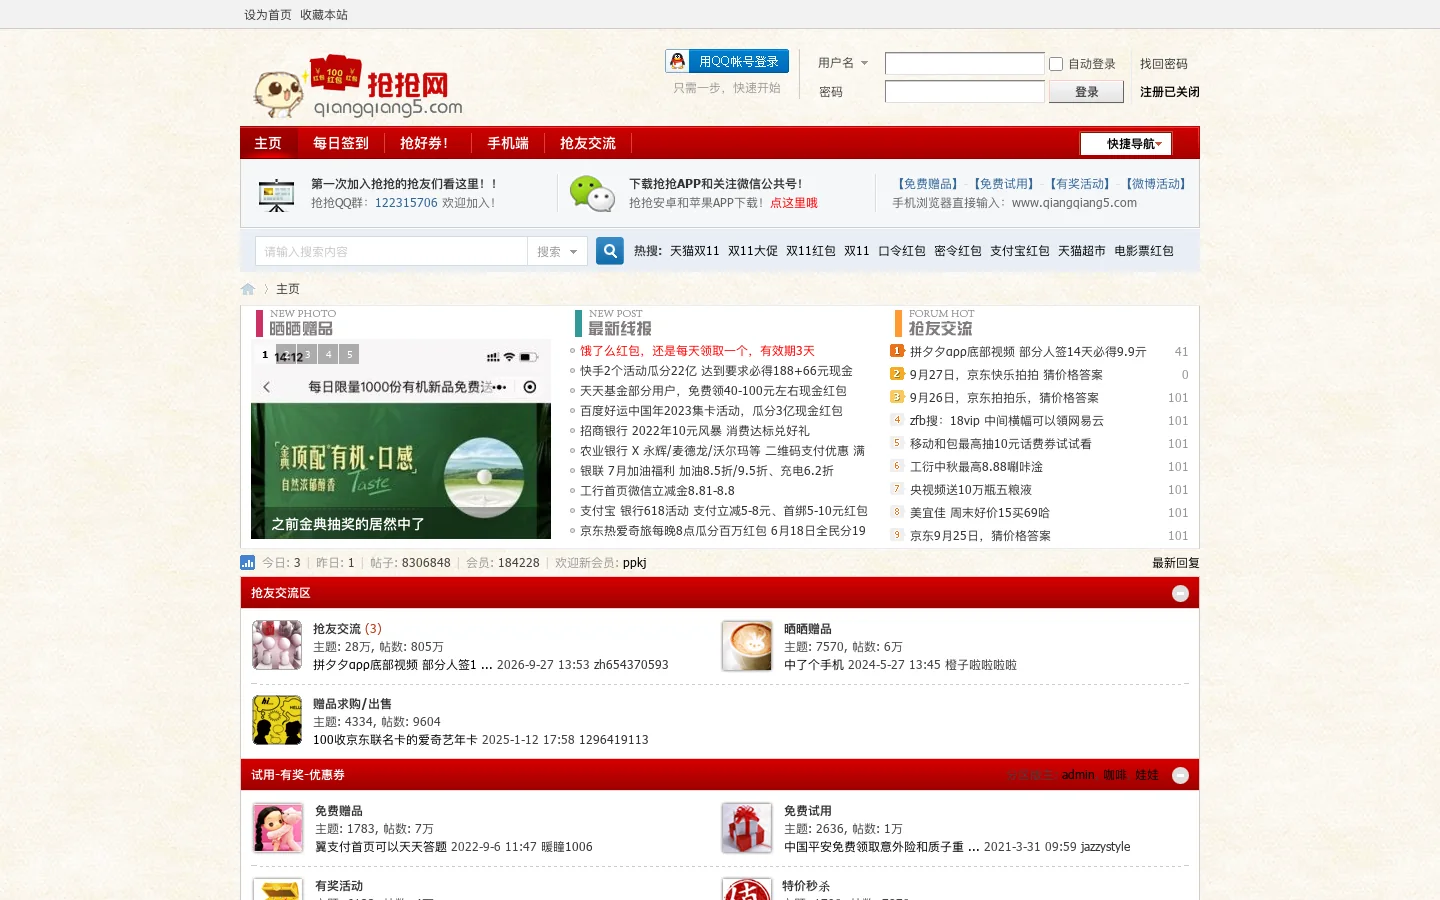1440x900 pixels.
Task: Select slideshow page 5
Action: pyautogui.click(x=349, y=354)
